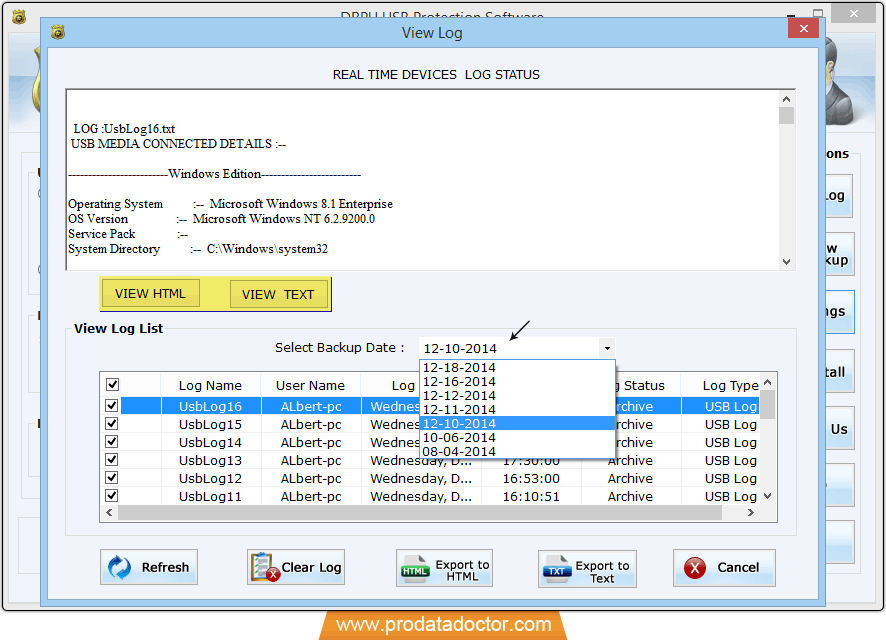Pick 12-12-2014 in the date dropdown
The width and height of the screenshot is (886, 640).
[460, 395]
